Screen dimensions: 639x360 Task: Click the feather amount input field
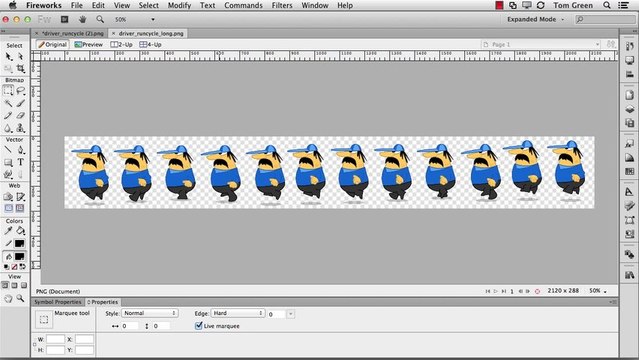point(276,314)
